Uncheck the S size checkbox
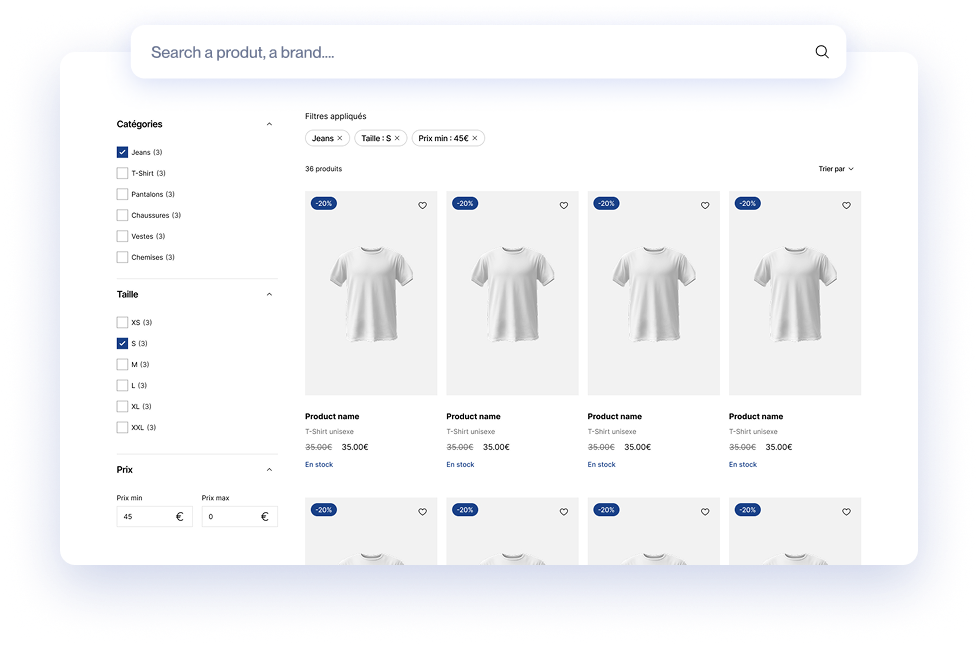This screenshot has height=645, width=978. 122,344
